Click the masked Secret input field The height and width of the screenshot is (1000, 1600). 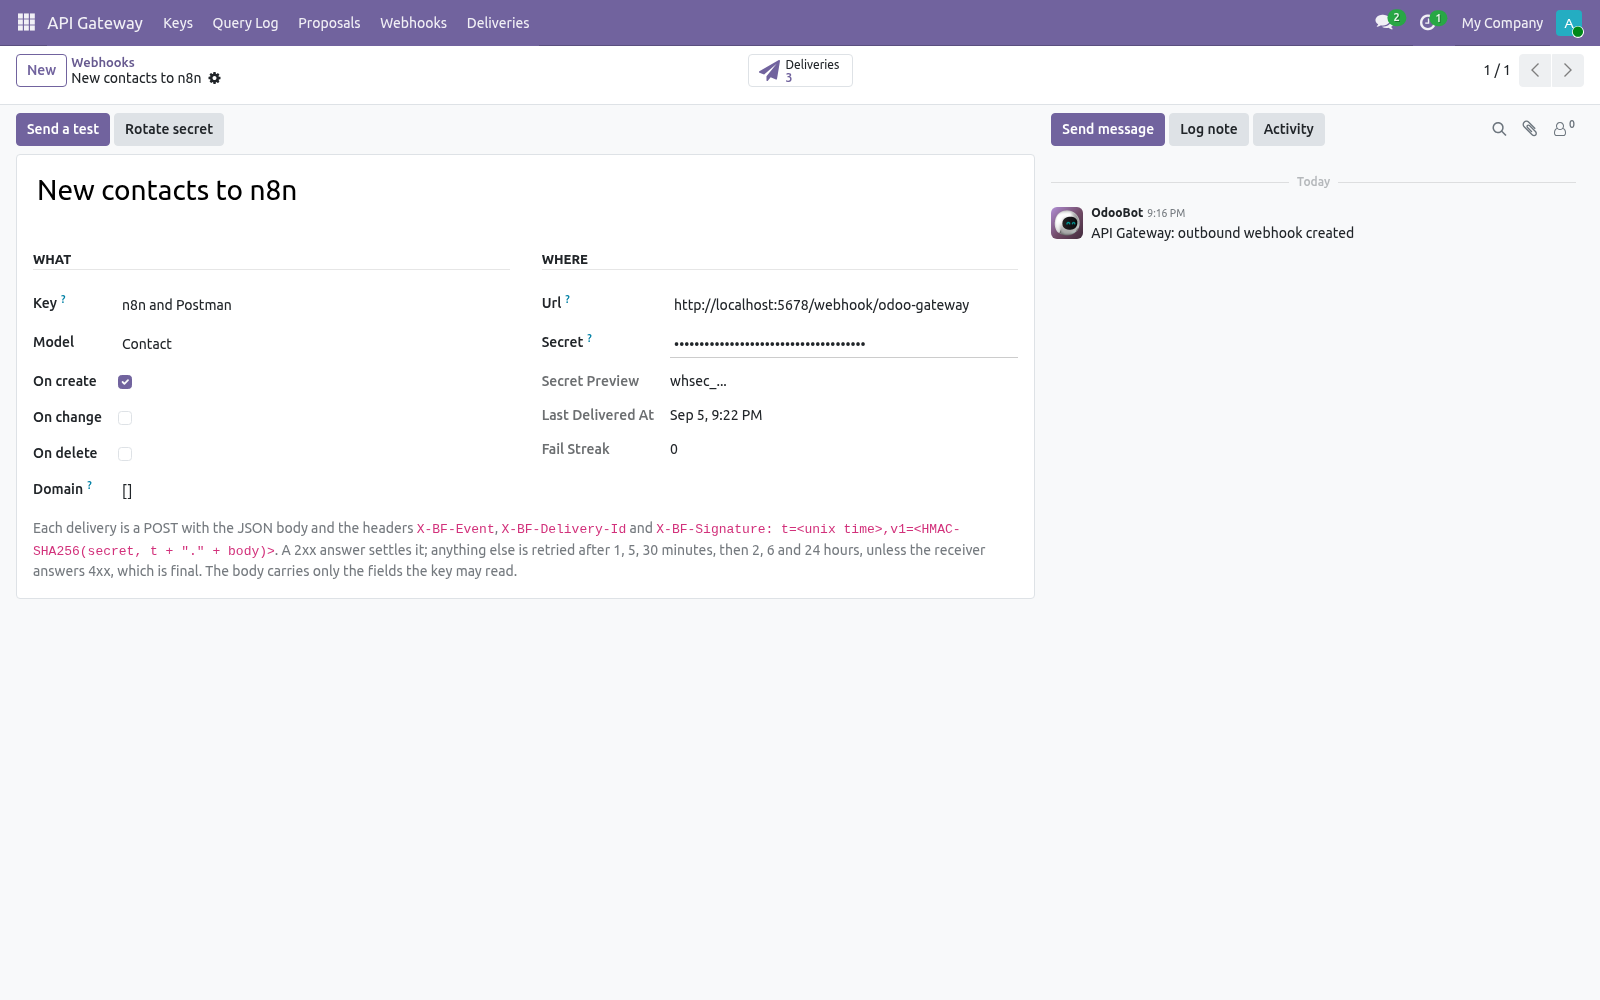tap(844, 344)
